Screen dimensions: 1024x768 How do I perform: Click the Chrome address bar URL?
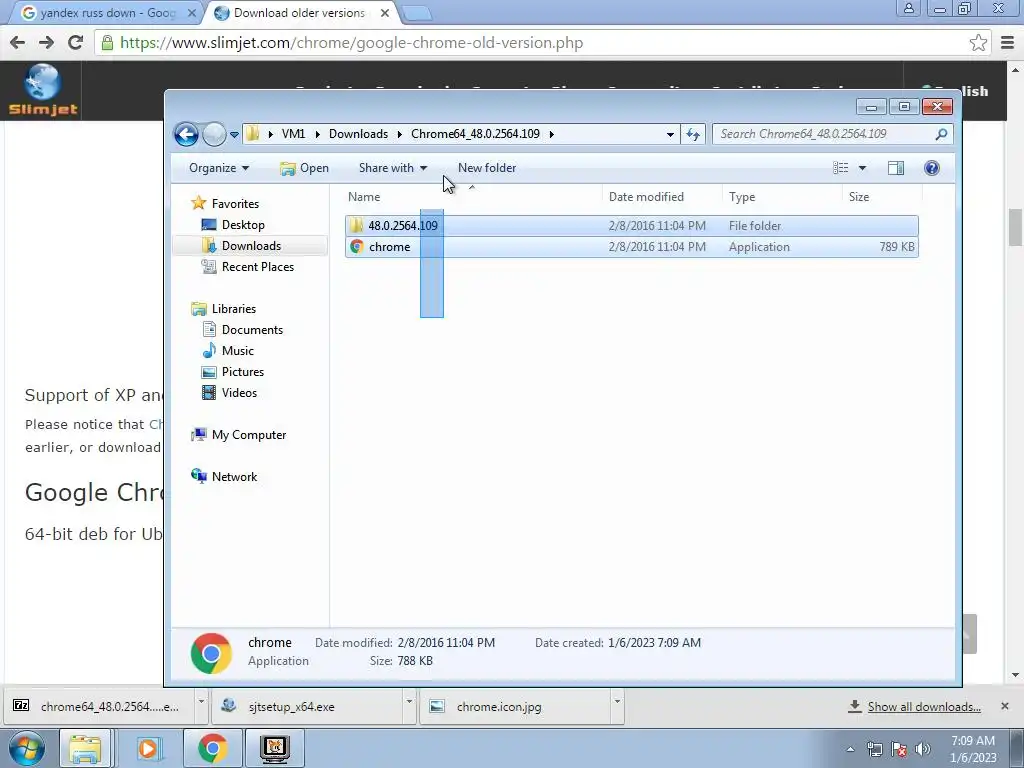(351, 43)
